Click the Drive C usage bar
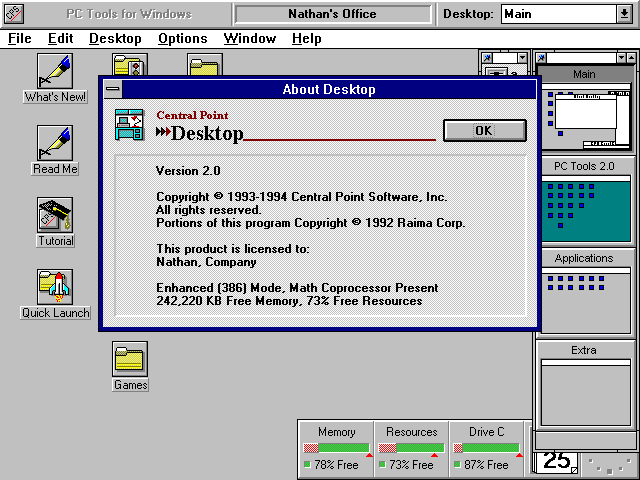This screenshot has width=640, height=480. pyautogui.click(x=486, y=448)
